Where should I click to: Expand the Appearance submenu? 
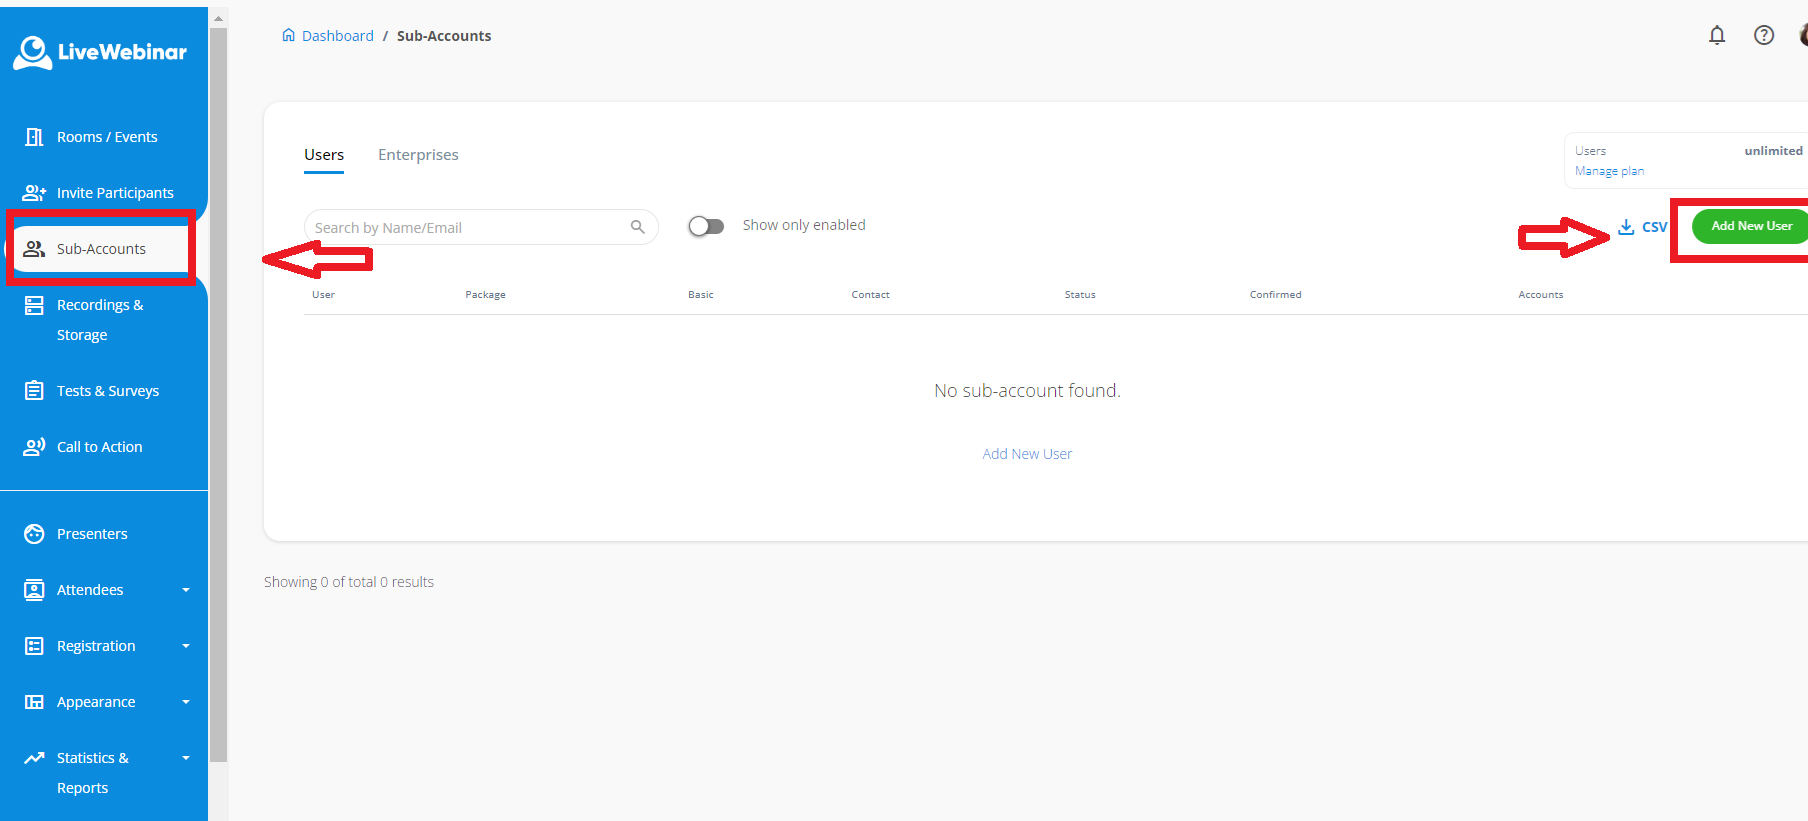coord(185,702)
